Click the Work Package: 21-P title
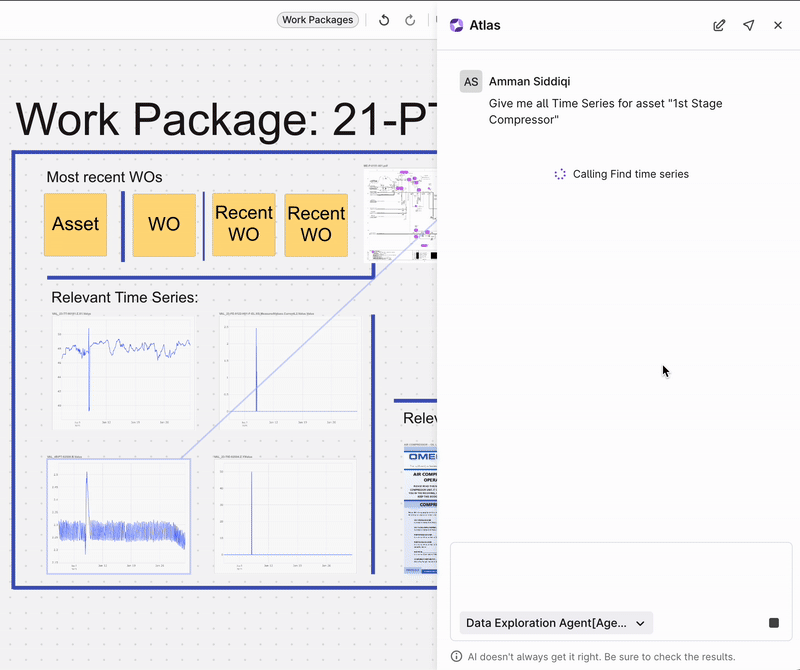Image resolution: width=800 pixels, height=670 pixels. click(227, 119)
